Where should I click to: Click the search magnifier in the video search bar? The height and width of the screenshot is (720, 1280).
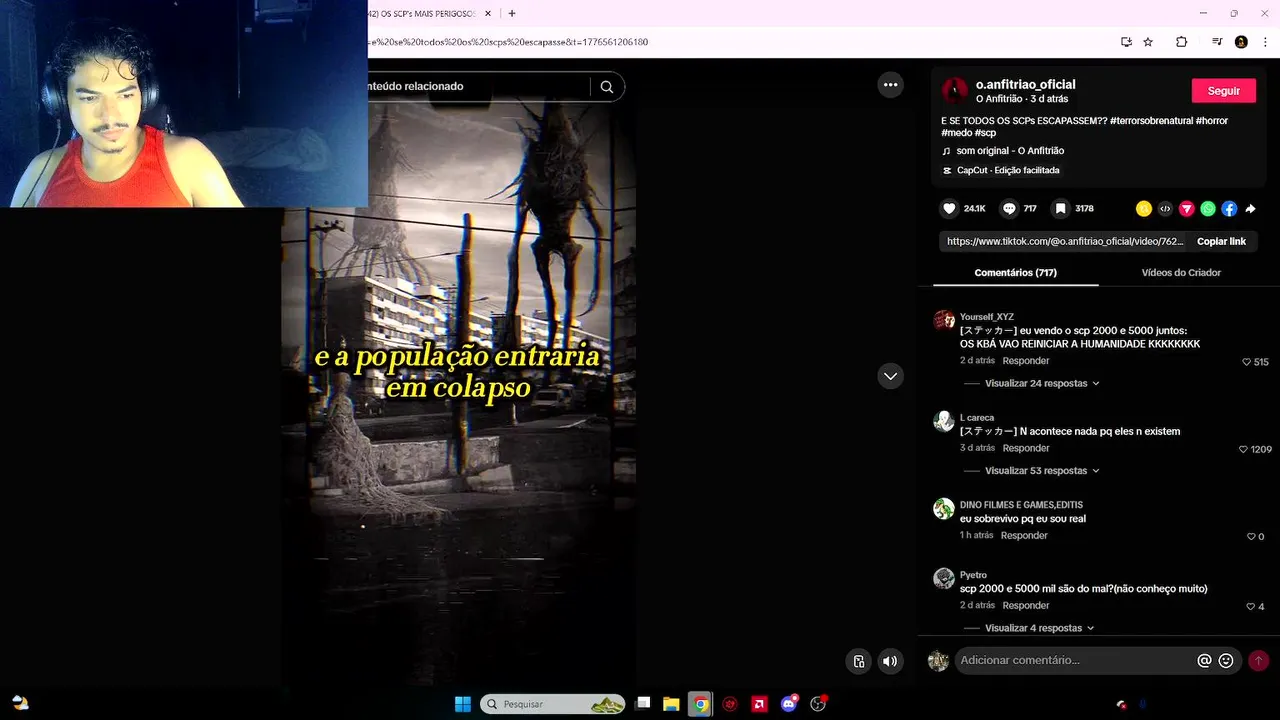click(607, 87)
